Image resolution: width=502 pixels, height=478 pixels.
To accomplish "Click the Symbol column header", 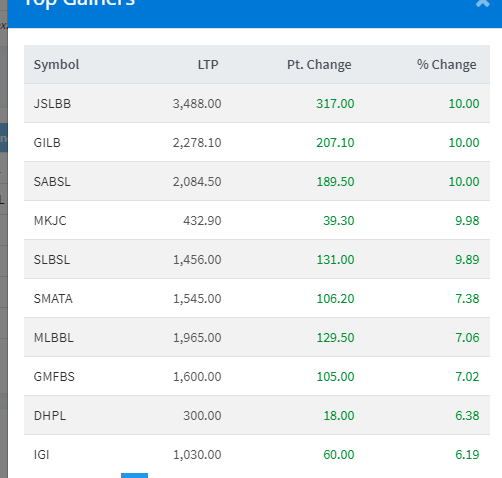I will tap(56, 64).
